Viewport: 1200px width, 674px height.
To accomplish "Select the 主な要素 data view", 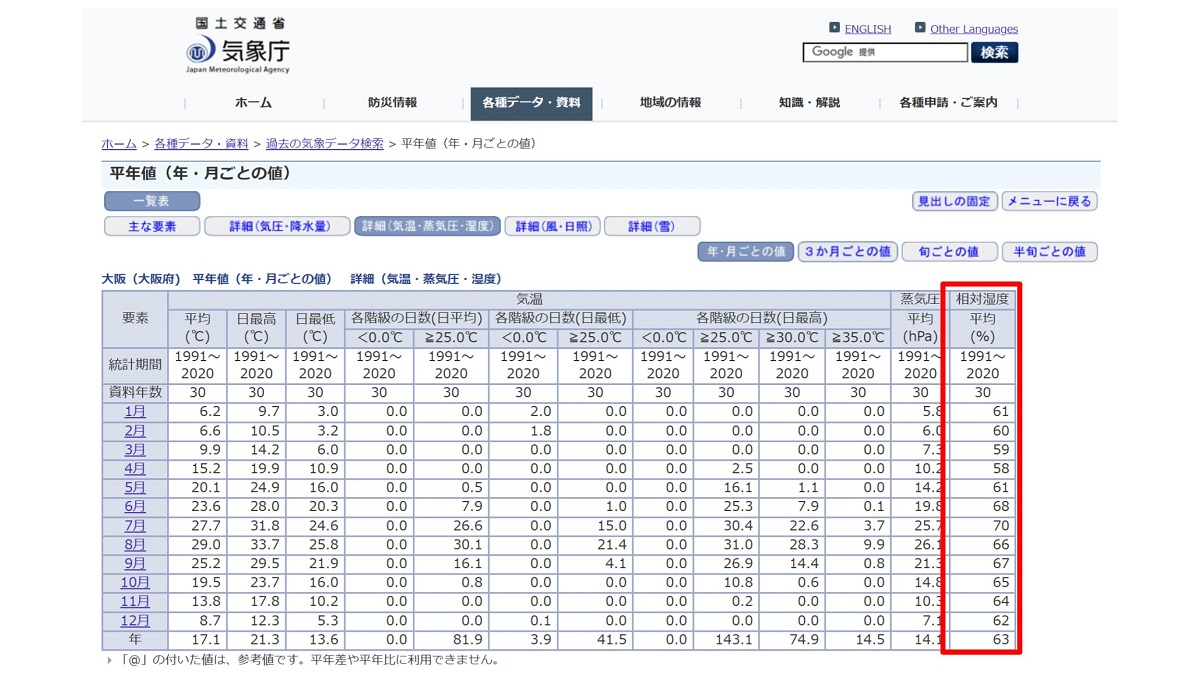I will [x=152, y=225].
